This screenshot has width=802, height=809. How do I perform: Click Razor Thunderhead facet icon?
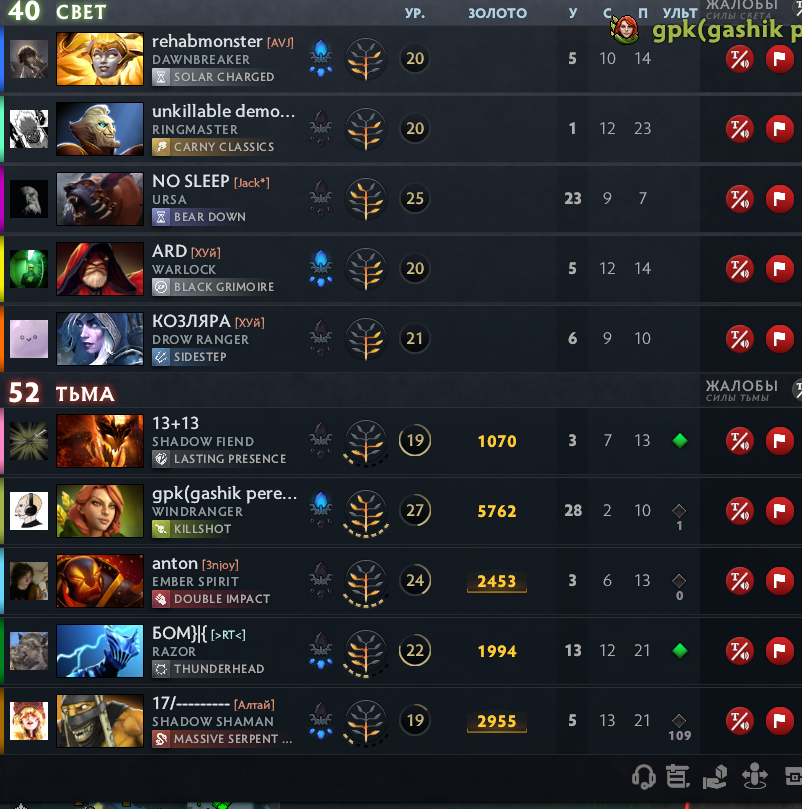pos(161,669)
